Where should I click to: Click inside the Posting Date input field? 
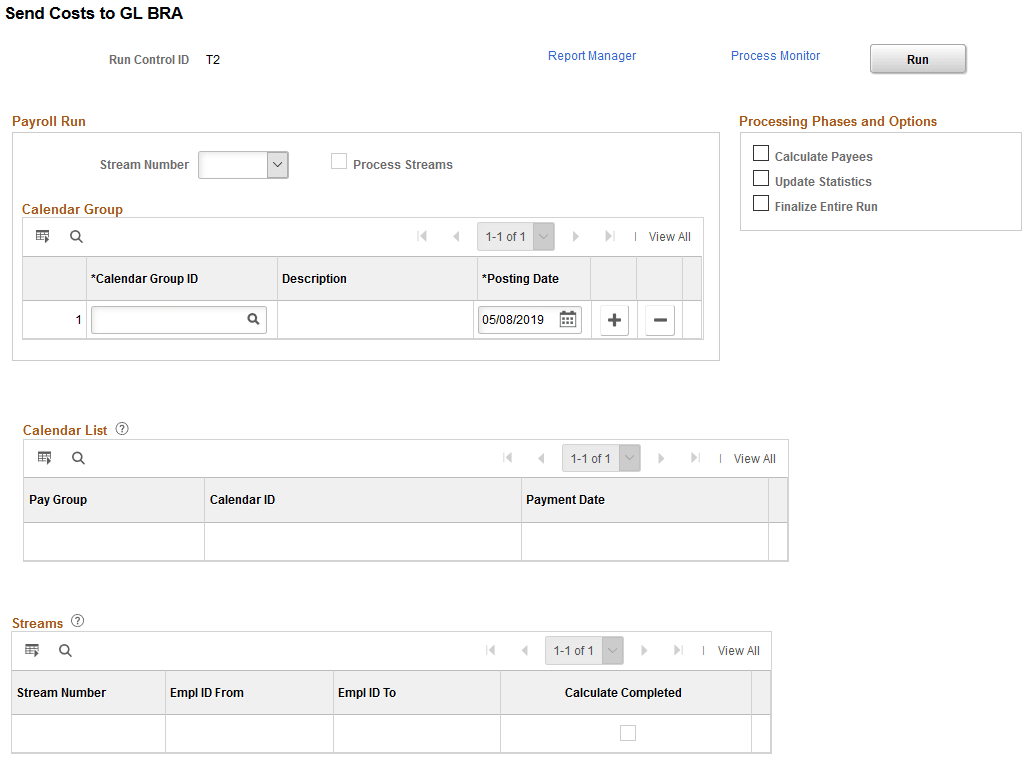point(522,319)
